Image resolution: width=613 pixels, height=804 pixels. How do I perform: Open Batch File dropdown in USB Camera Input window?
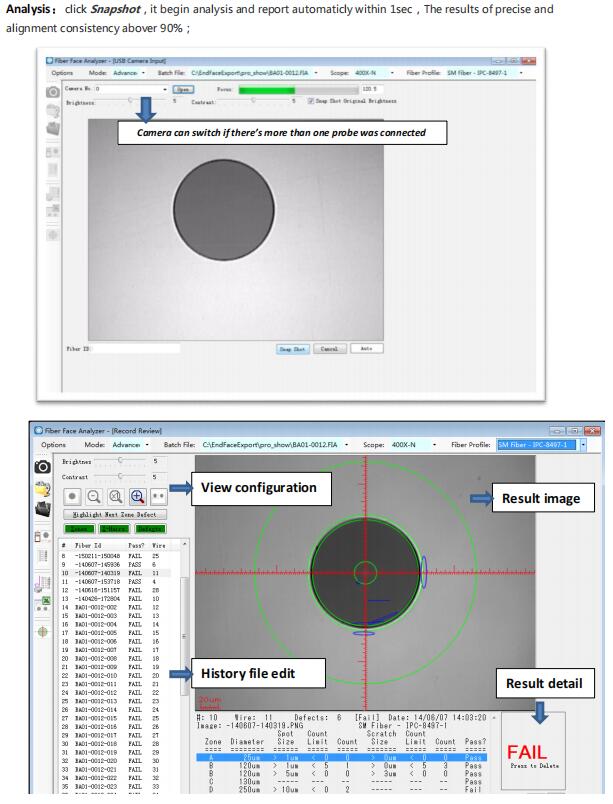point(316,73)
